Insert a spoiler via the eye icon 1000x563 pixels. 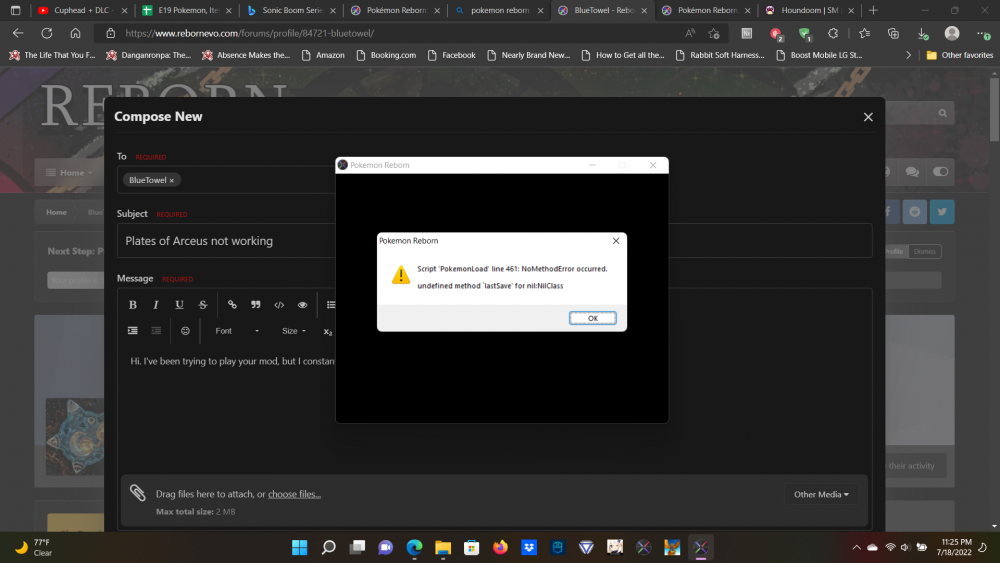pyautogui.click(x=302, y=305)
